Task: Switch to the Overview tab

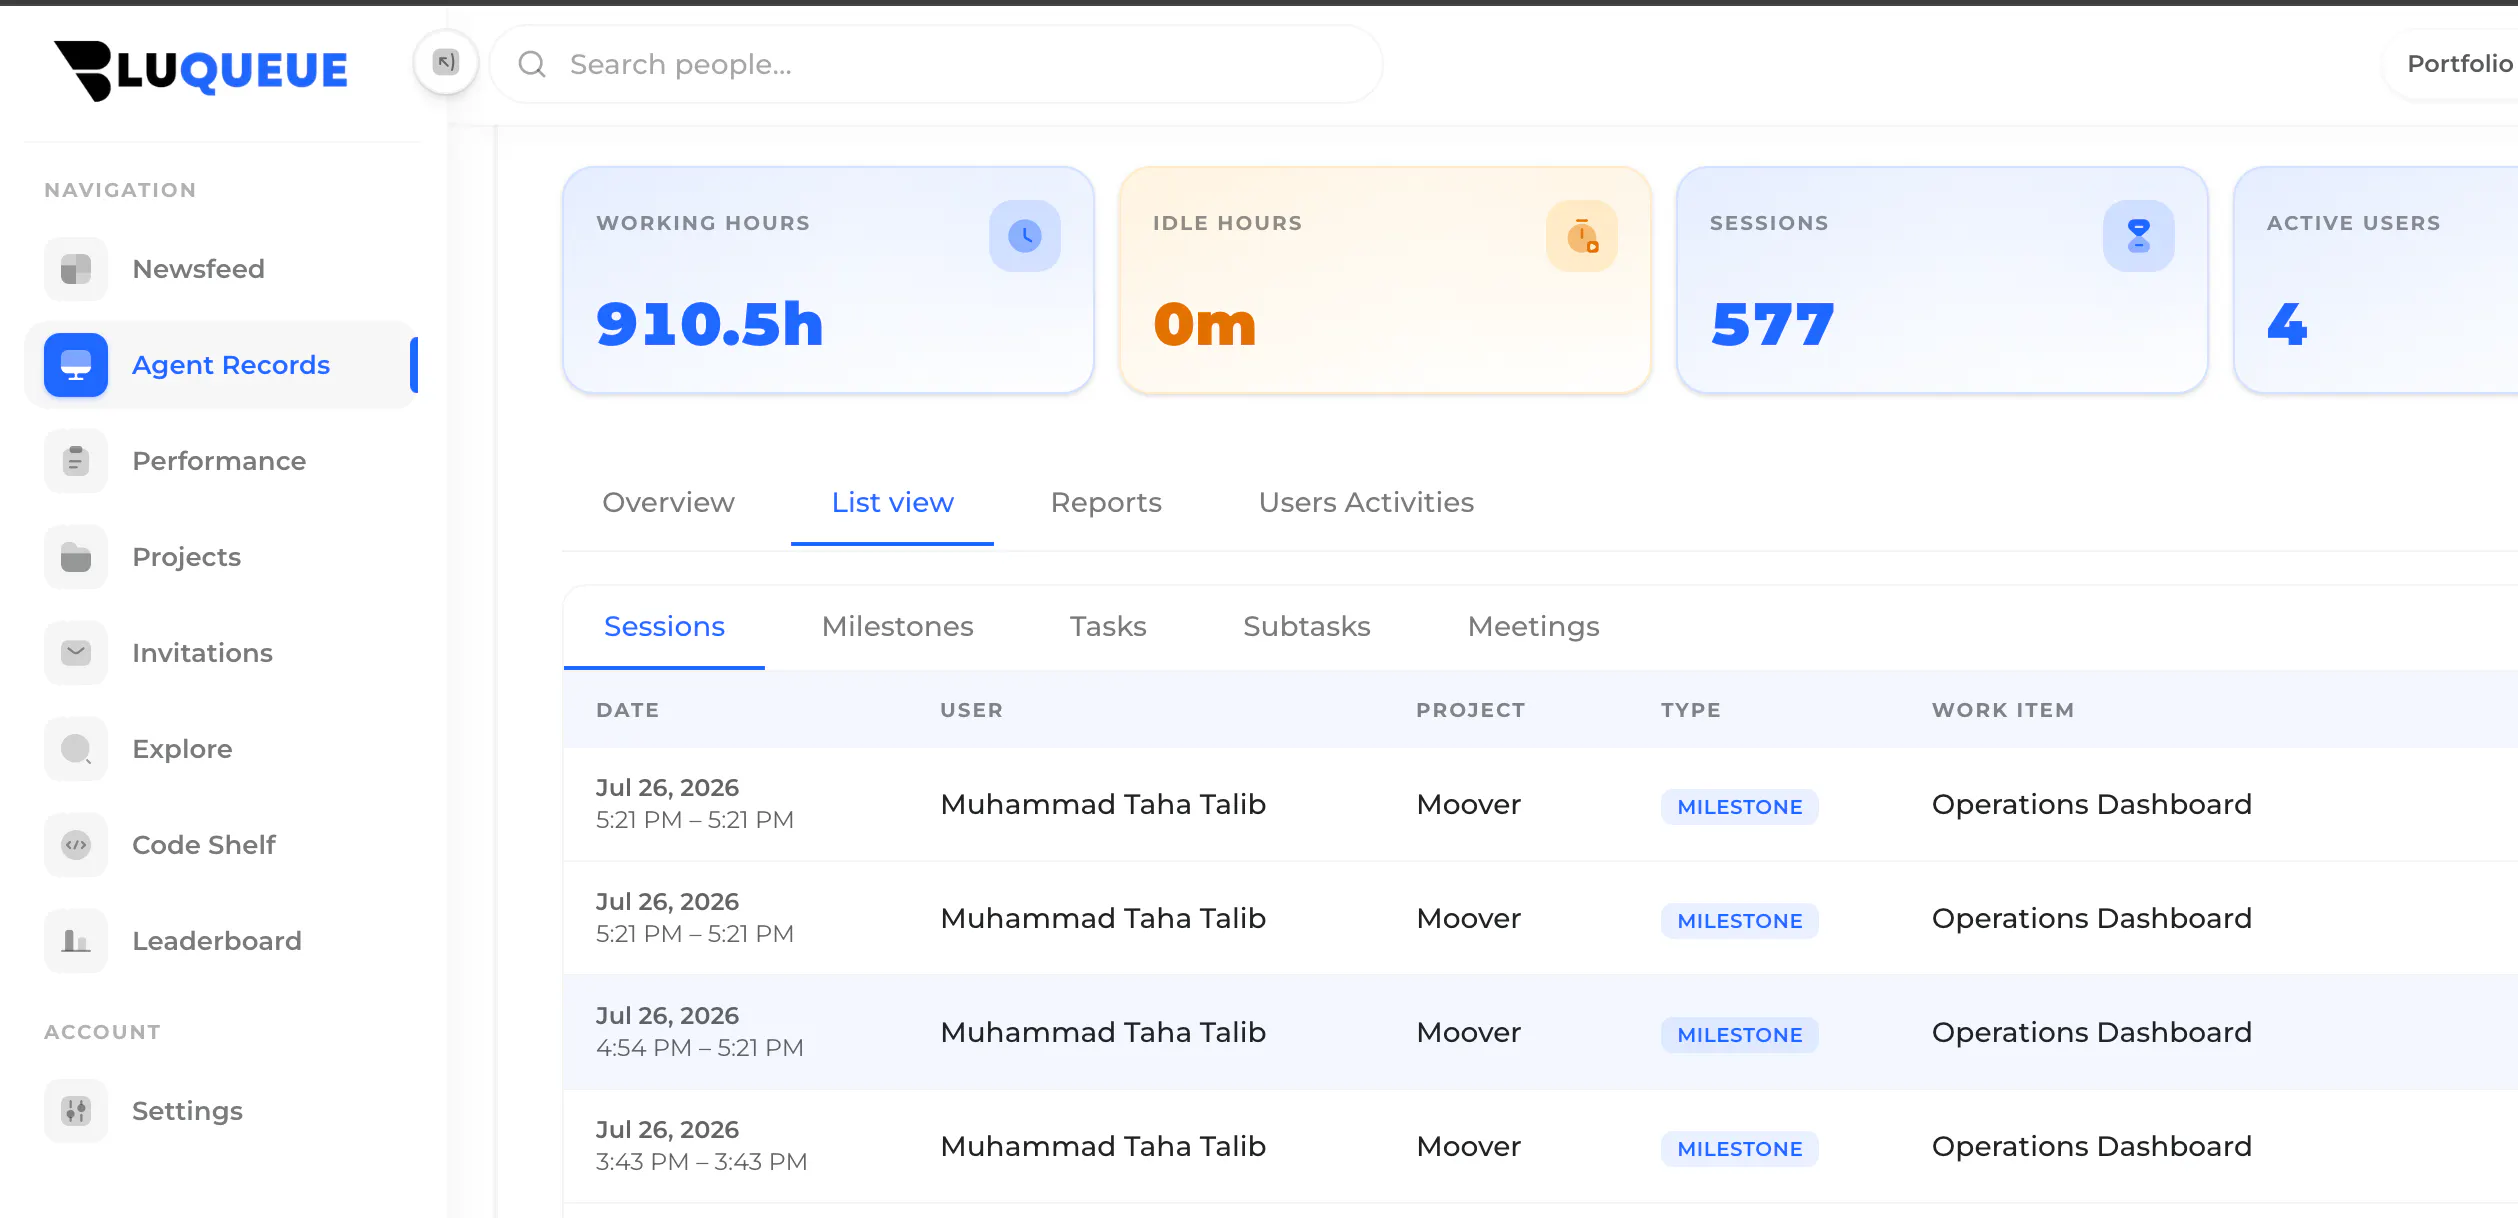Action: point(668,502)
